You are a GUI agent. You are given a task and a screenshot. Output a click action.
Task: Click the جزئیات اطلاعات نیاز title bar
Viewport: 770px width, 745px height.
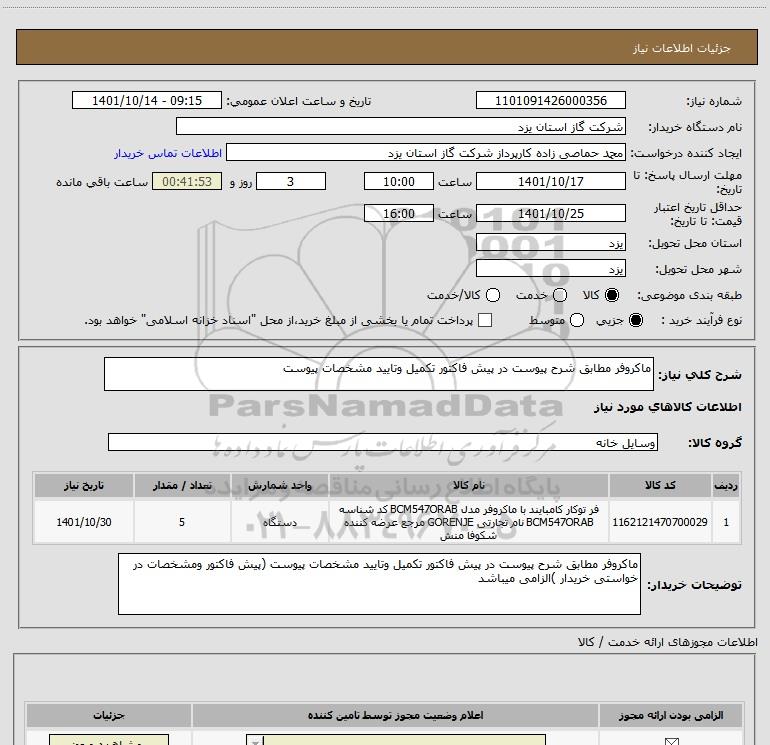click(x=387, y=47)
